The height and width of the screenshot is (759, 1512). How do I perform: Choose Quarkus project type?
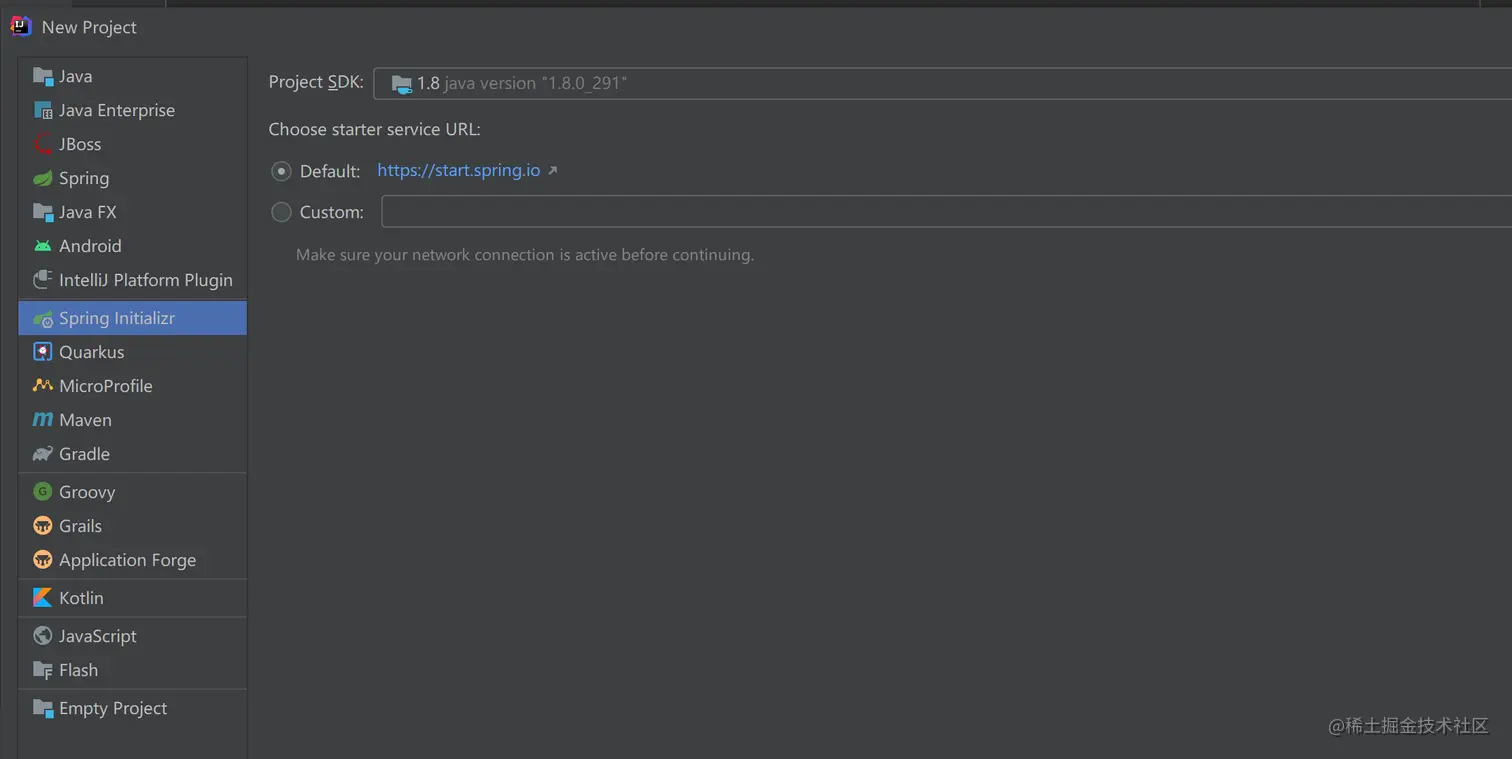(x=132, y=352)
